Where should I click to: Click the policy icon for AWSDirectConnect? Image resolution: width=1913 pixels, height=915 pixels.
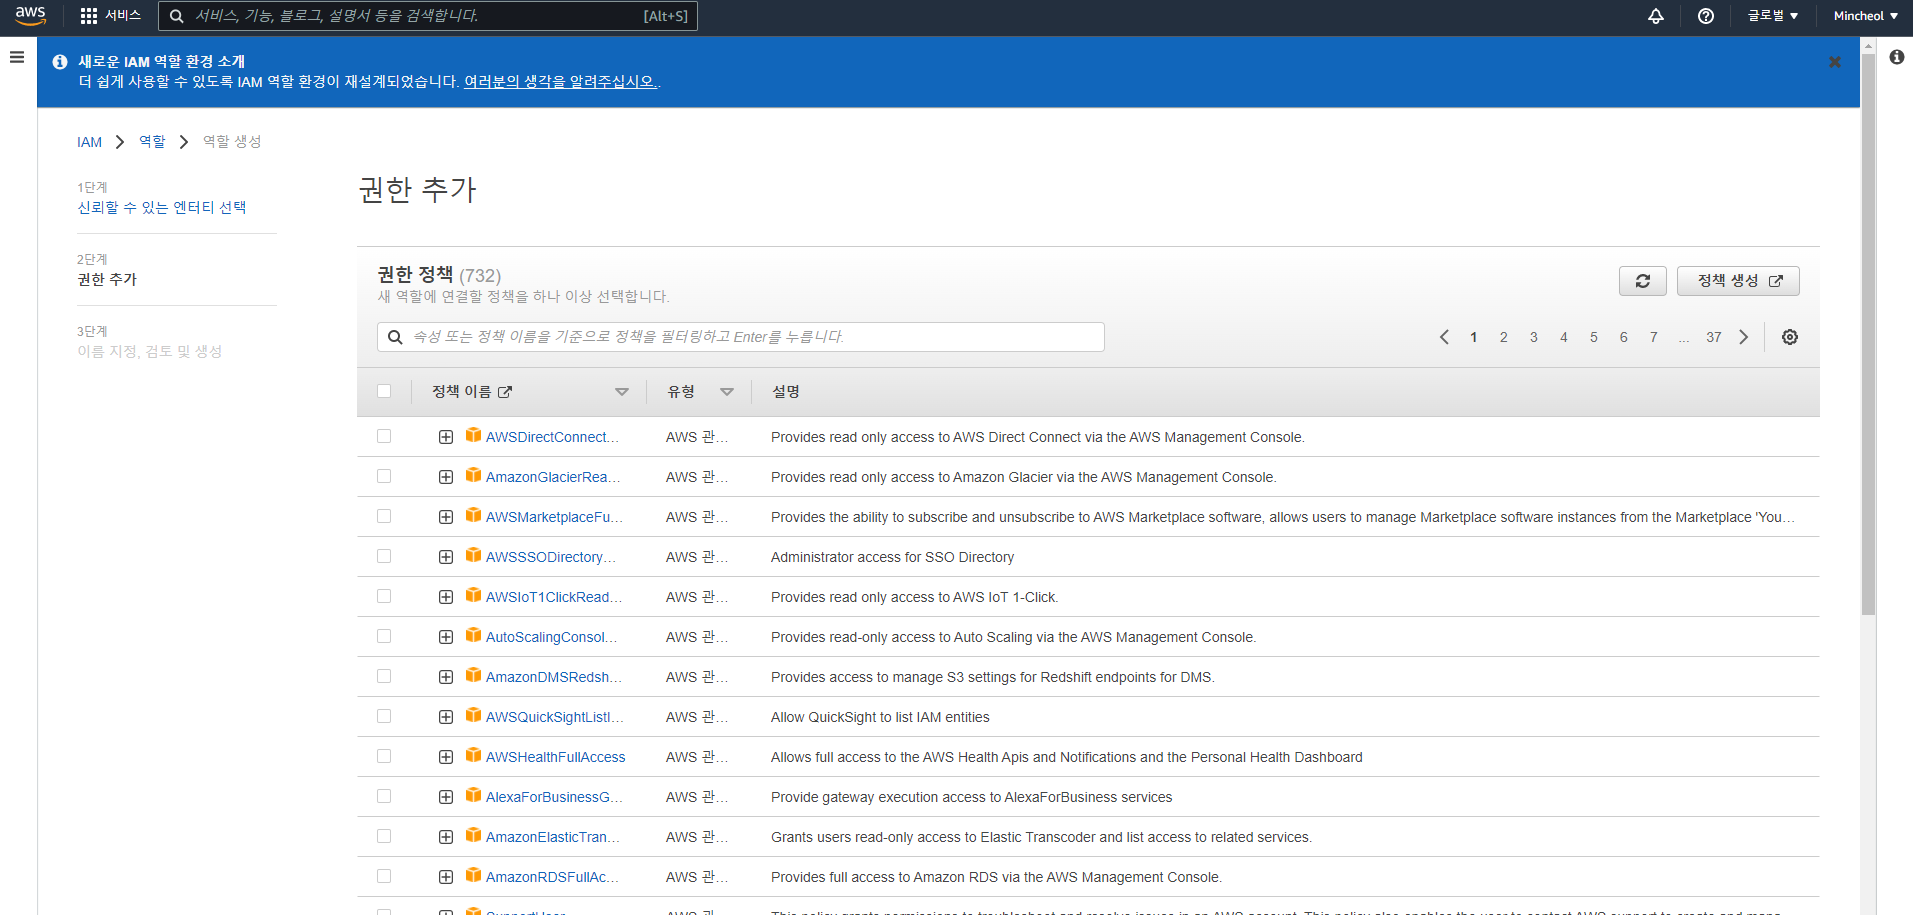[x=474, y=435]
